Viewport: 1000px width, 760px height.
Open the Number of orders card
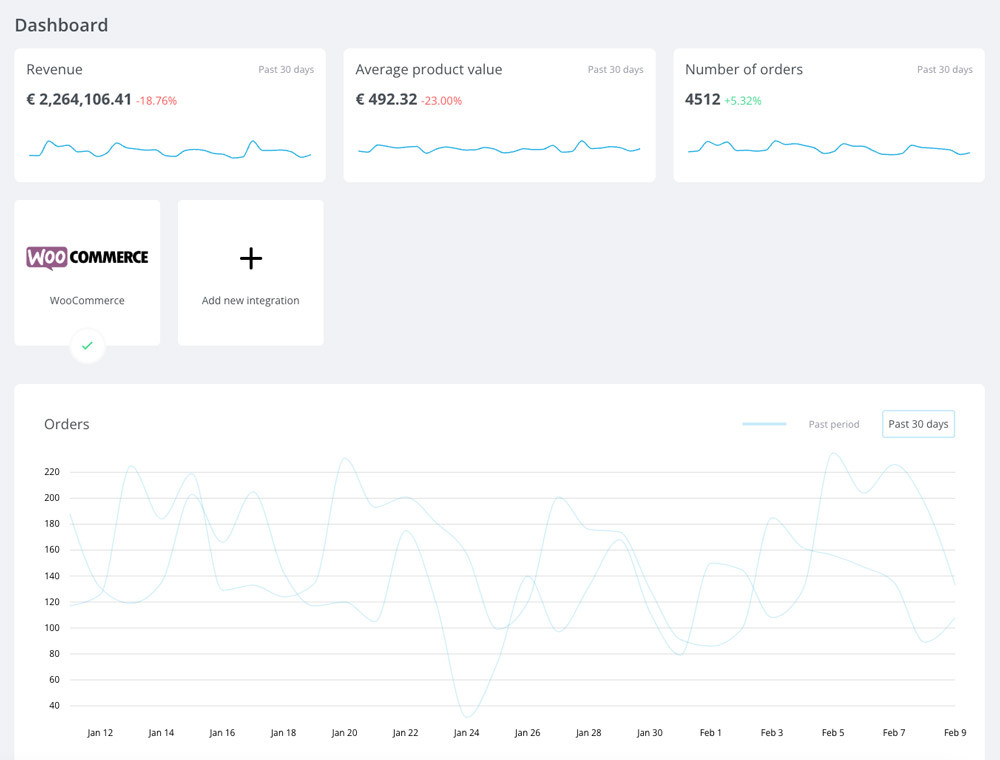[x=828, y=115]
